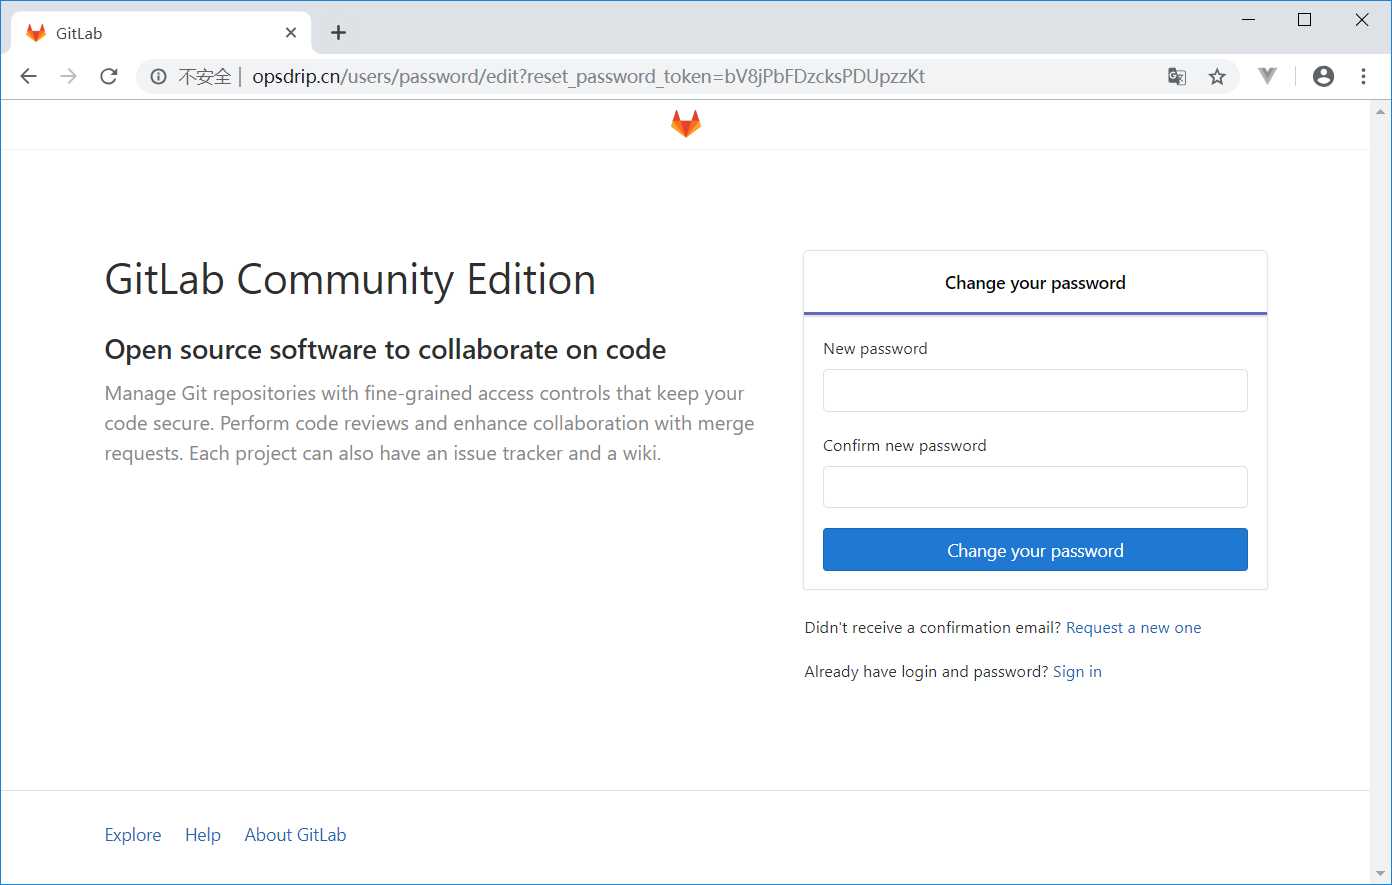Open the Vue devtools extension icon

[1267, 76]
